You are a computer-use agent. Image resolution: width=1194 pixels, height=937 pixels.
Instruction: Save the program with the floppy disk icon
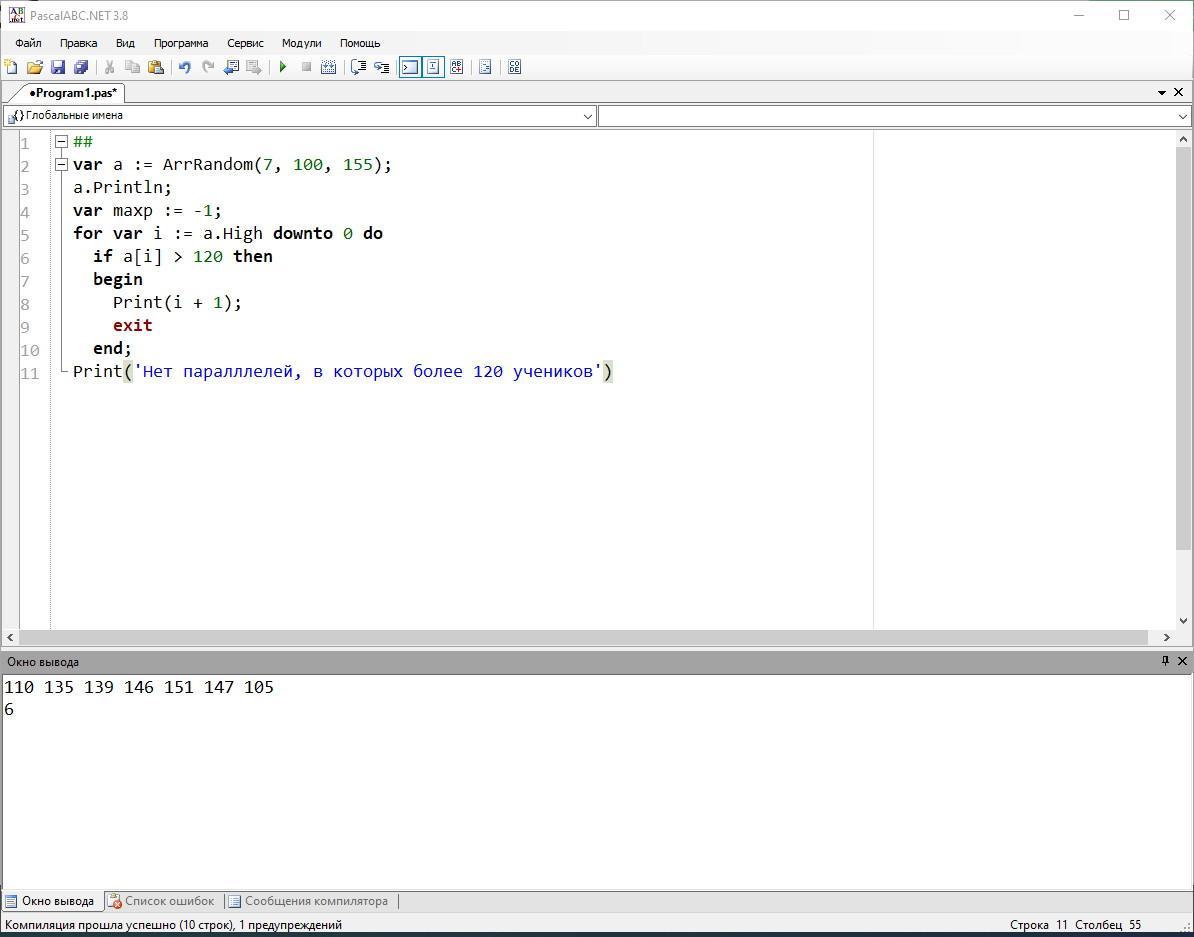pyautogui.click(x=57, y=67)
